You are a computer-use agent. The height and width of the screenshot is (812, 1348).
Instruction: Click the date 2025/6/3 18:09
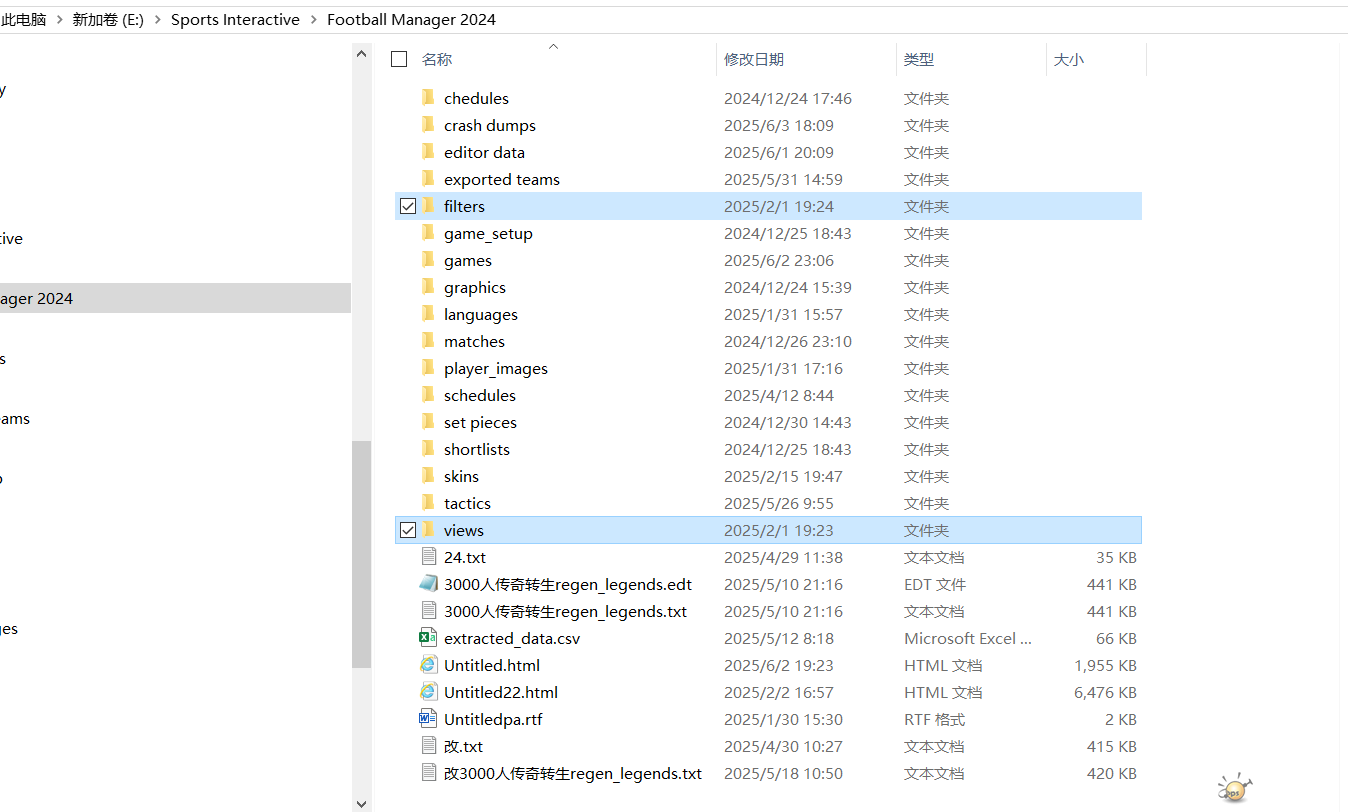(779, 125)
